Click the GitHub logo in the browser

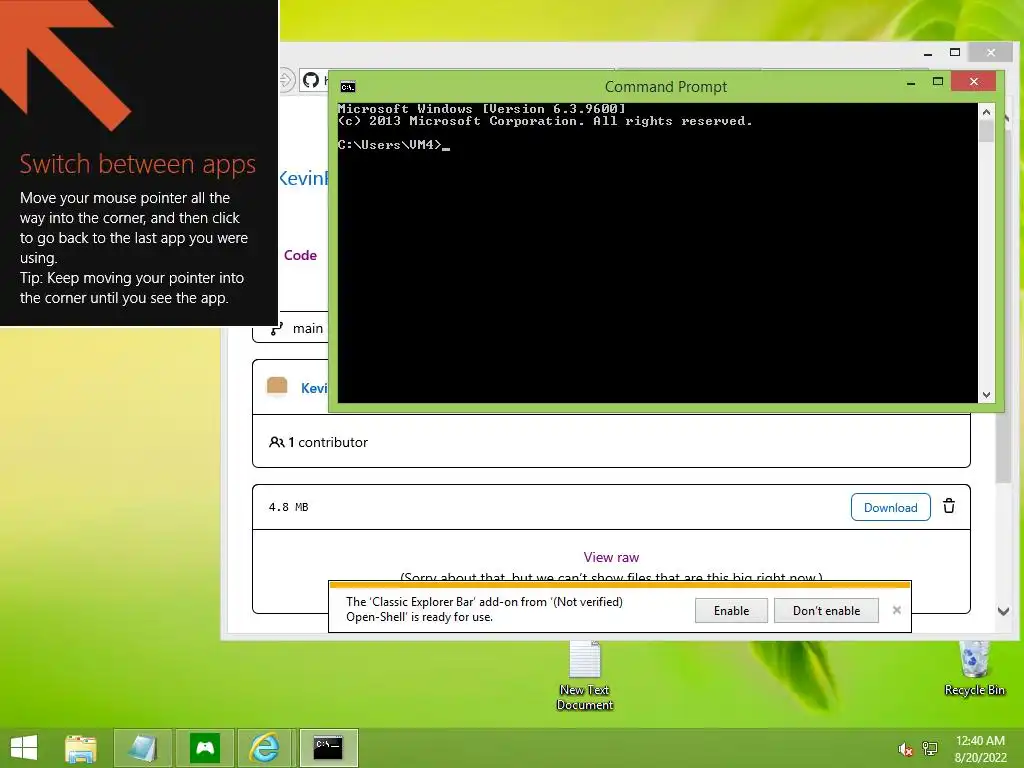click(x=311, y=80)
